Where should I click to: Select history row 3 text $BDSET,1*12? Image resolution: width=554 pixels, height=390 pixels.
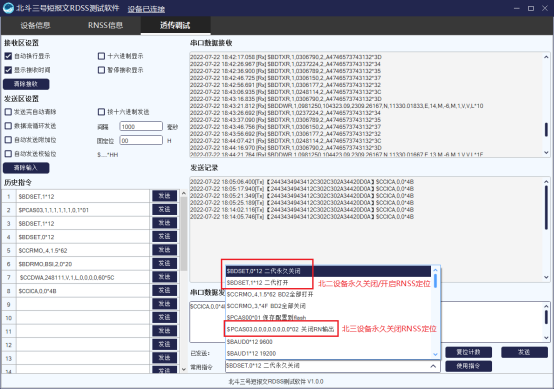[83, 224]
